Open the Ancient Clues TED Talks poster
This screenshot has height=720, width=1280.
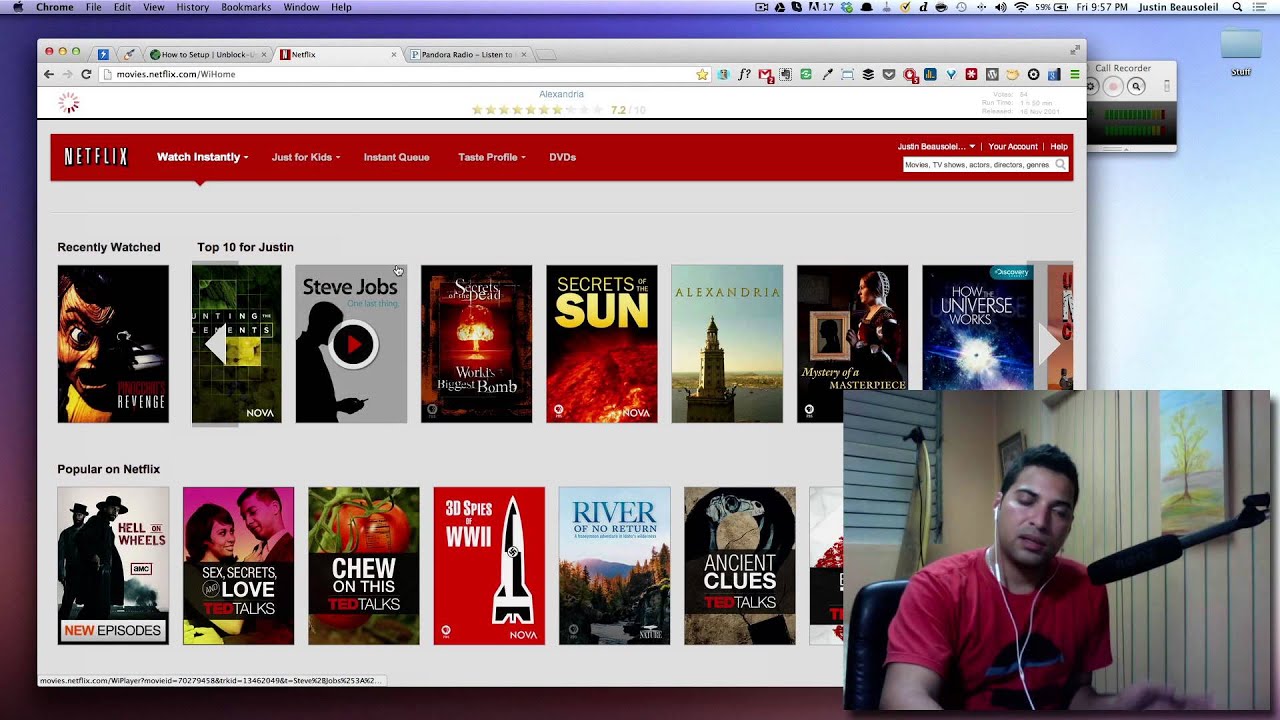(x=740, y=566)
